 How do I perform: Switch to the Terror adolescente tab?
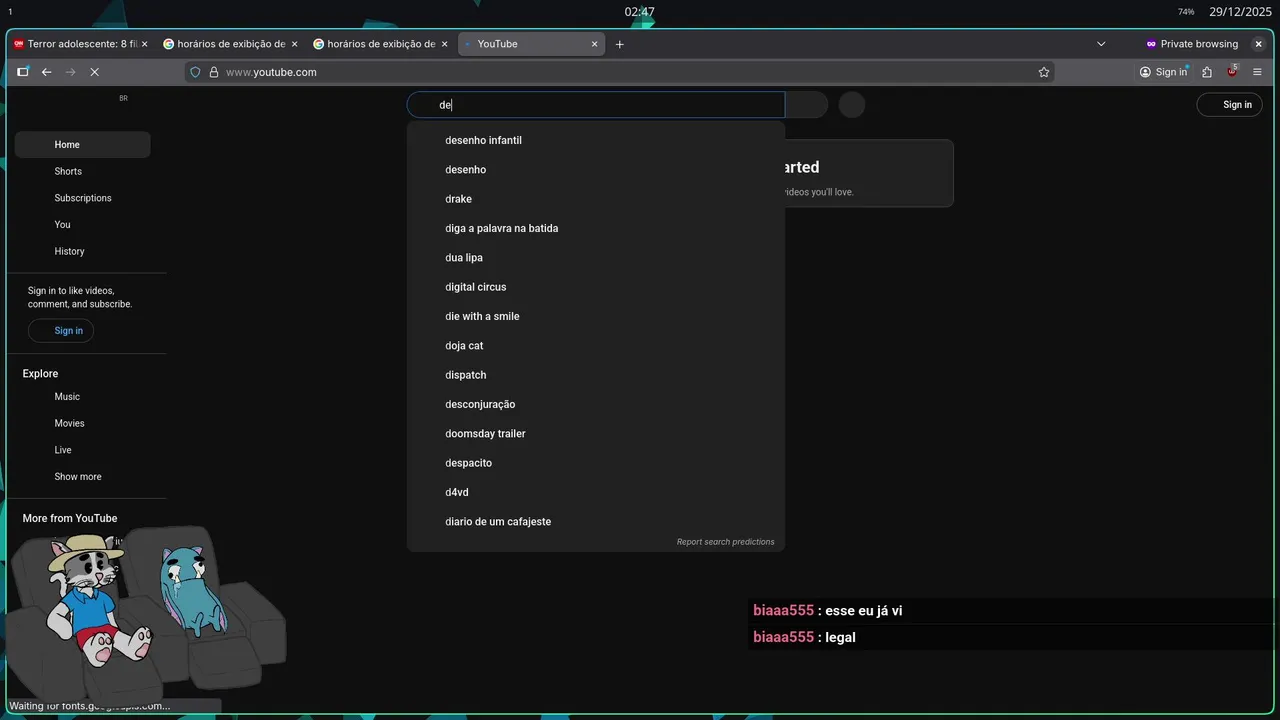82,44
